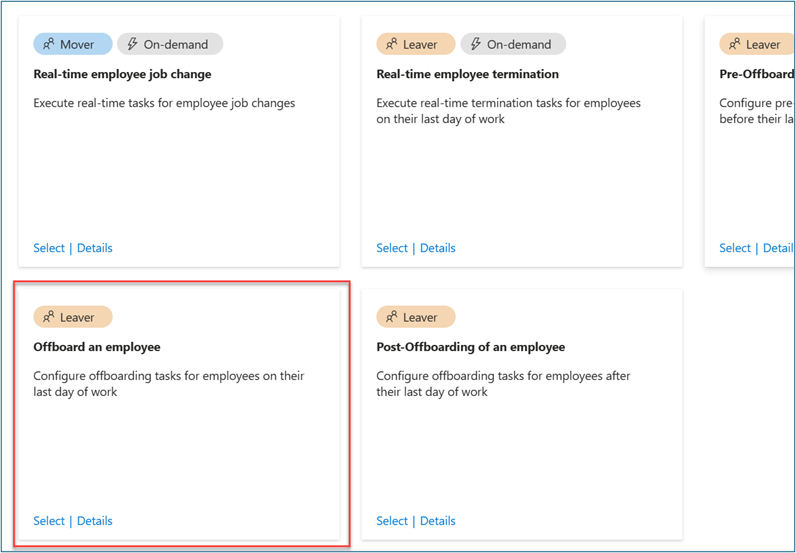The height and width of the screenshot is (553, 796).
Task: Click the On-demand badge on termination card
Action: 513,44
